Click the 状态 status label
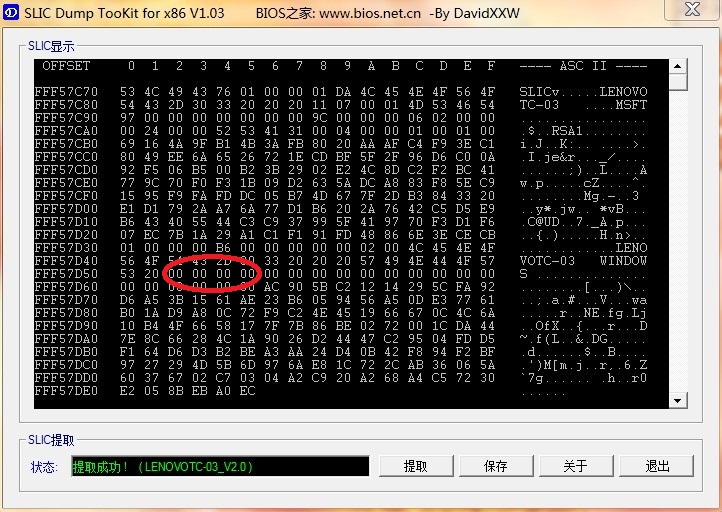This screenshot has width=722, height=512. click(x=44, y=467)
